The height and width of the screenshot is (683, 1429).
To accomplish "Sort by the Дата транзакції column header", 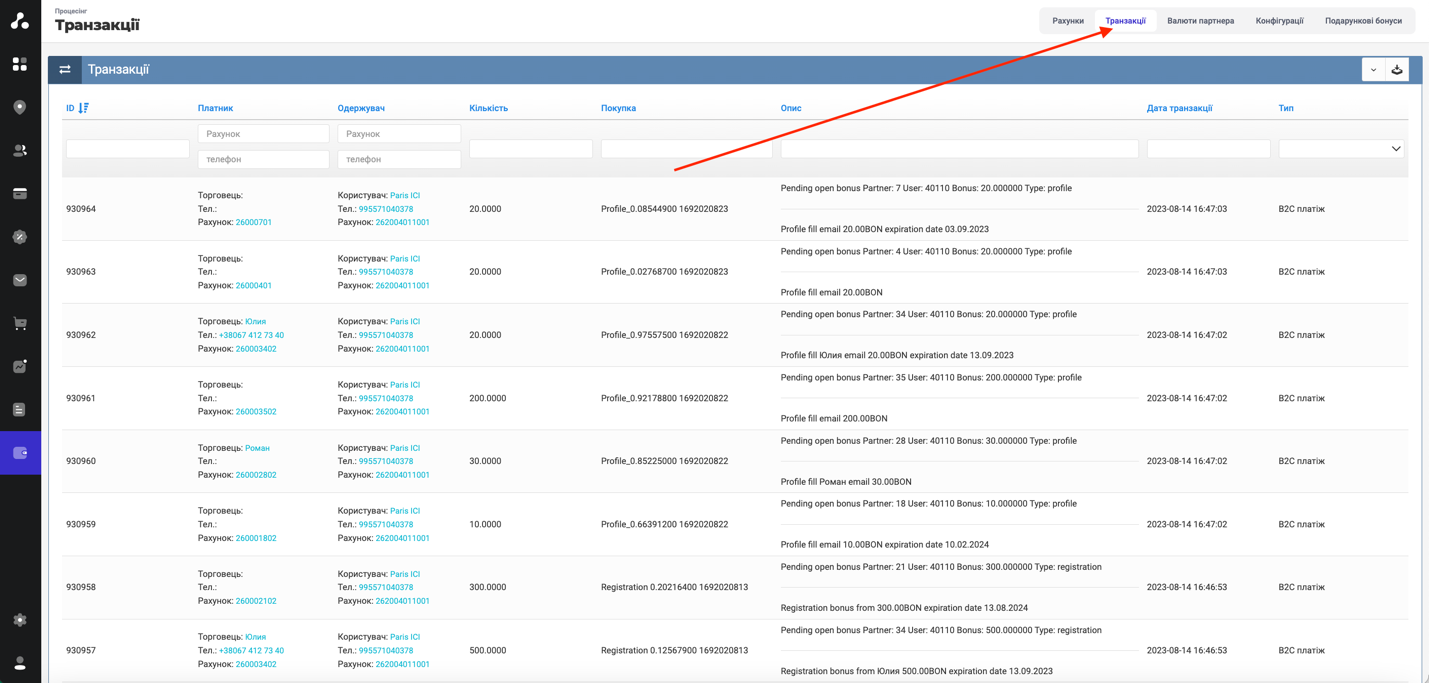I will [1179, 108].
